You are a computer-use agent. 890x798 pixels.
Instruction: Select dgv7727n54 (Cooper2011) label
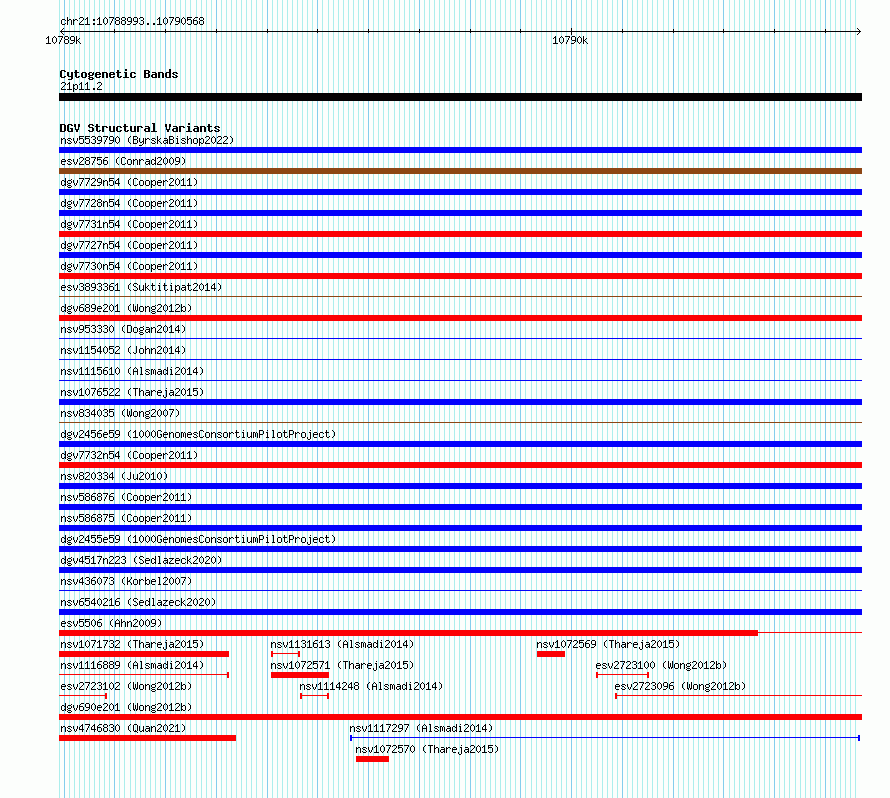(x=129, y=245)
